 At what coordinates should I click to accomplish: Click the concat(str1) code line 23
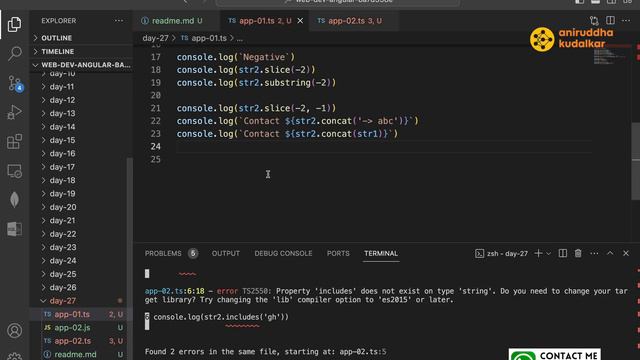click(287, 134)
